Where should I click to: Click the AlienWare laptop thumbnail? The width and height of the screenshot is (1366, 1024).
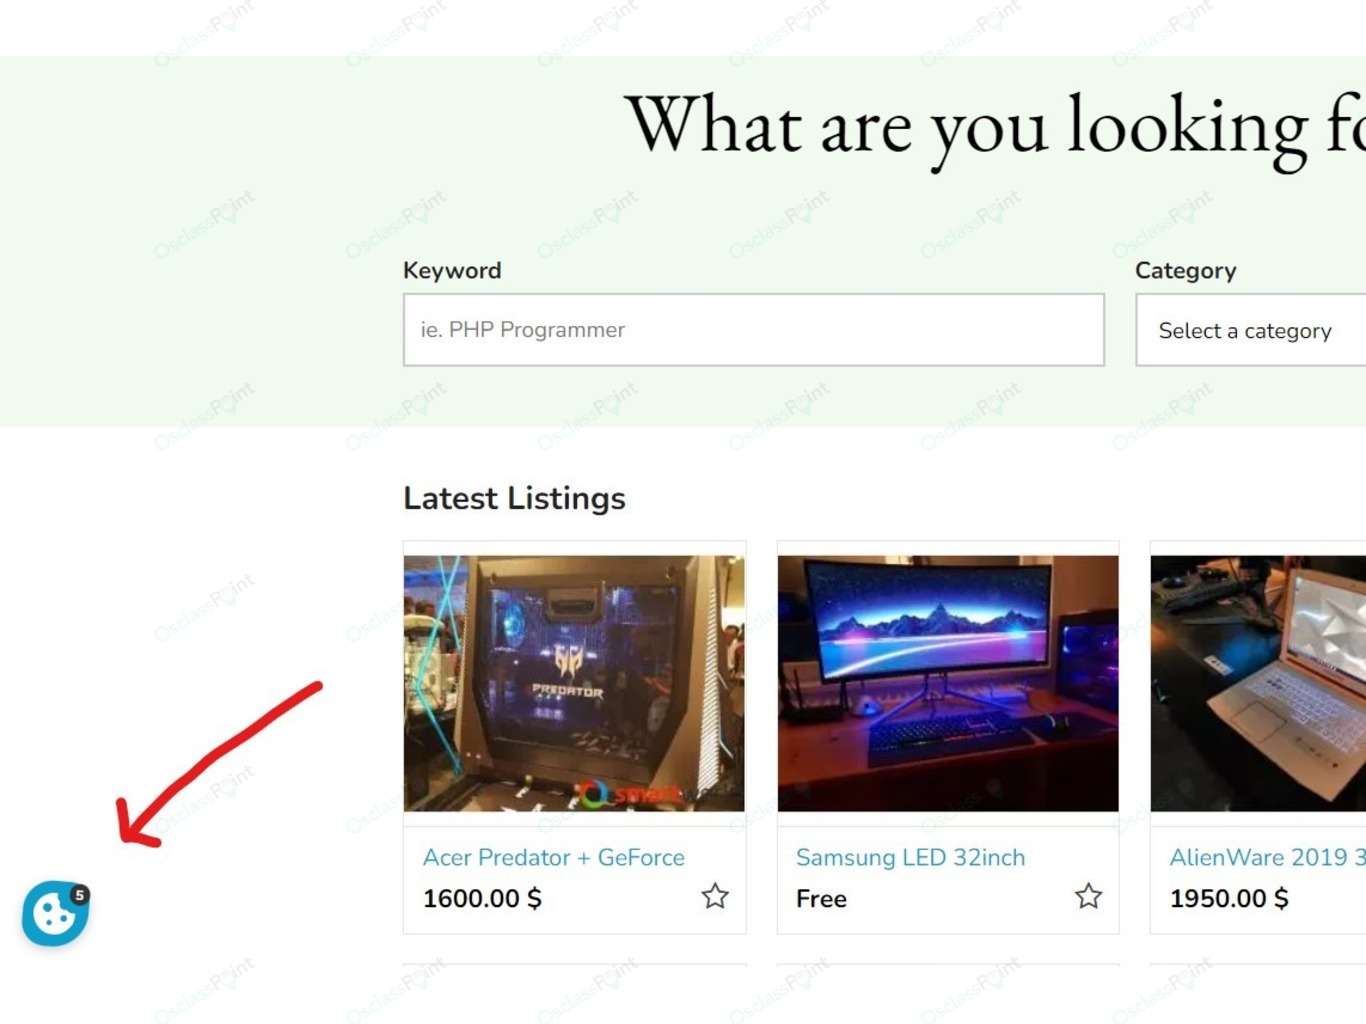1258,683
